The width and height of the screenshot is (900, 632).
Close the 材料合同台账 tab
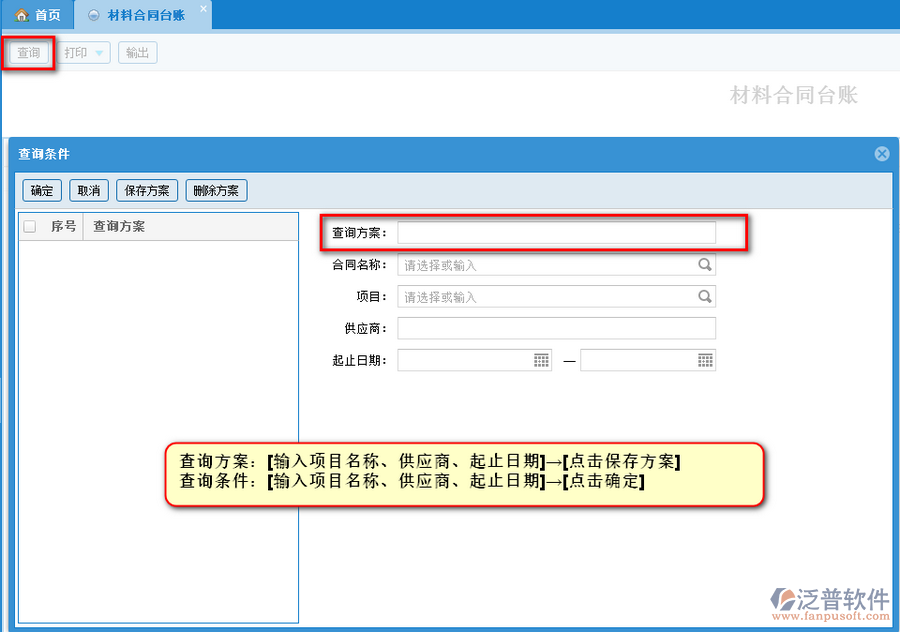coord(203,9)
